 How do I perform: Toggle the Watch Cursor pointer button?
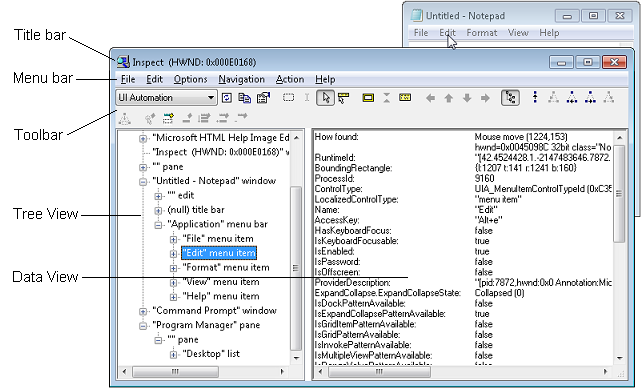click(x=326, y=98)
